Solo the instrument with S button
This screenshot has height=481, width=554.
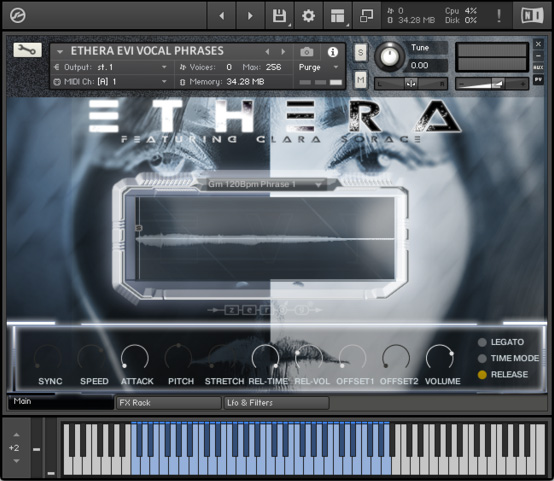360,53
